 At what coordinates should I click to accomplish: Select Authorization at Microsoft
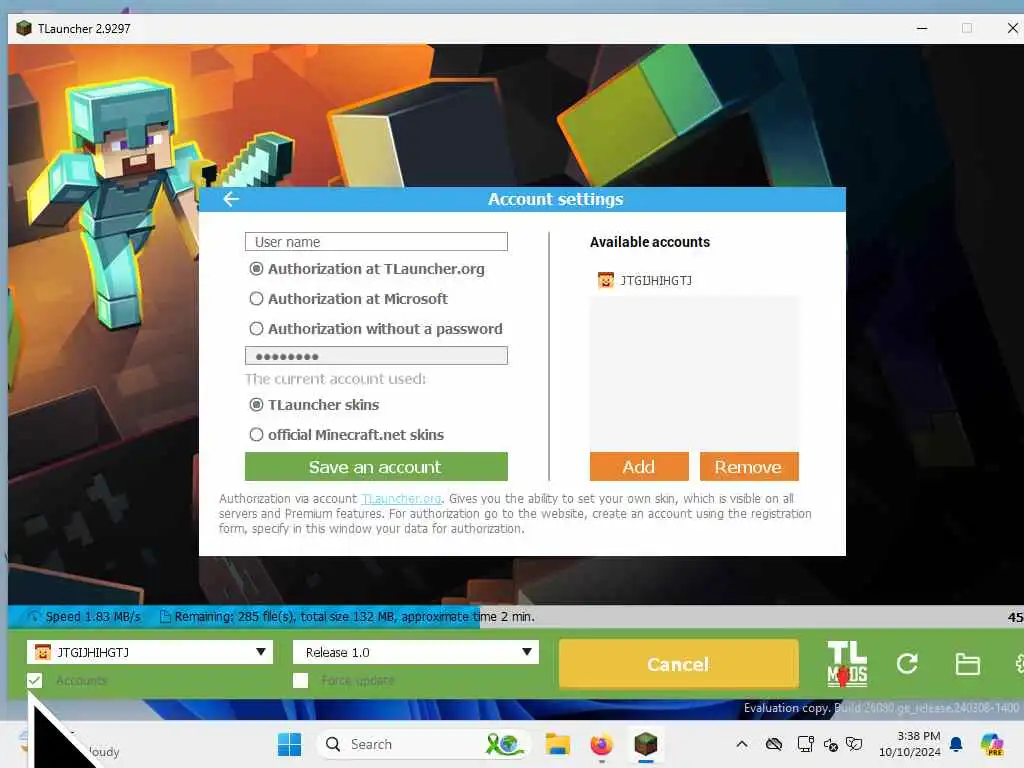pos(349,299)
